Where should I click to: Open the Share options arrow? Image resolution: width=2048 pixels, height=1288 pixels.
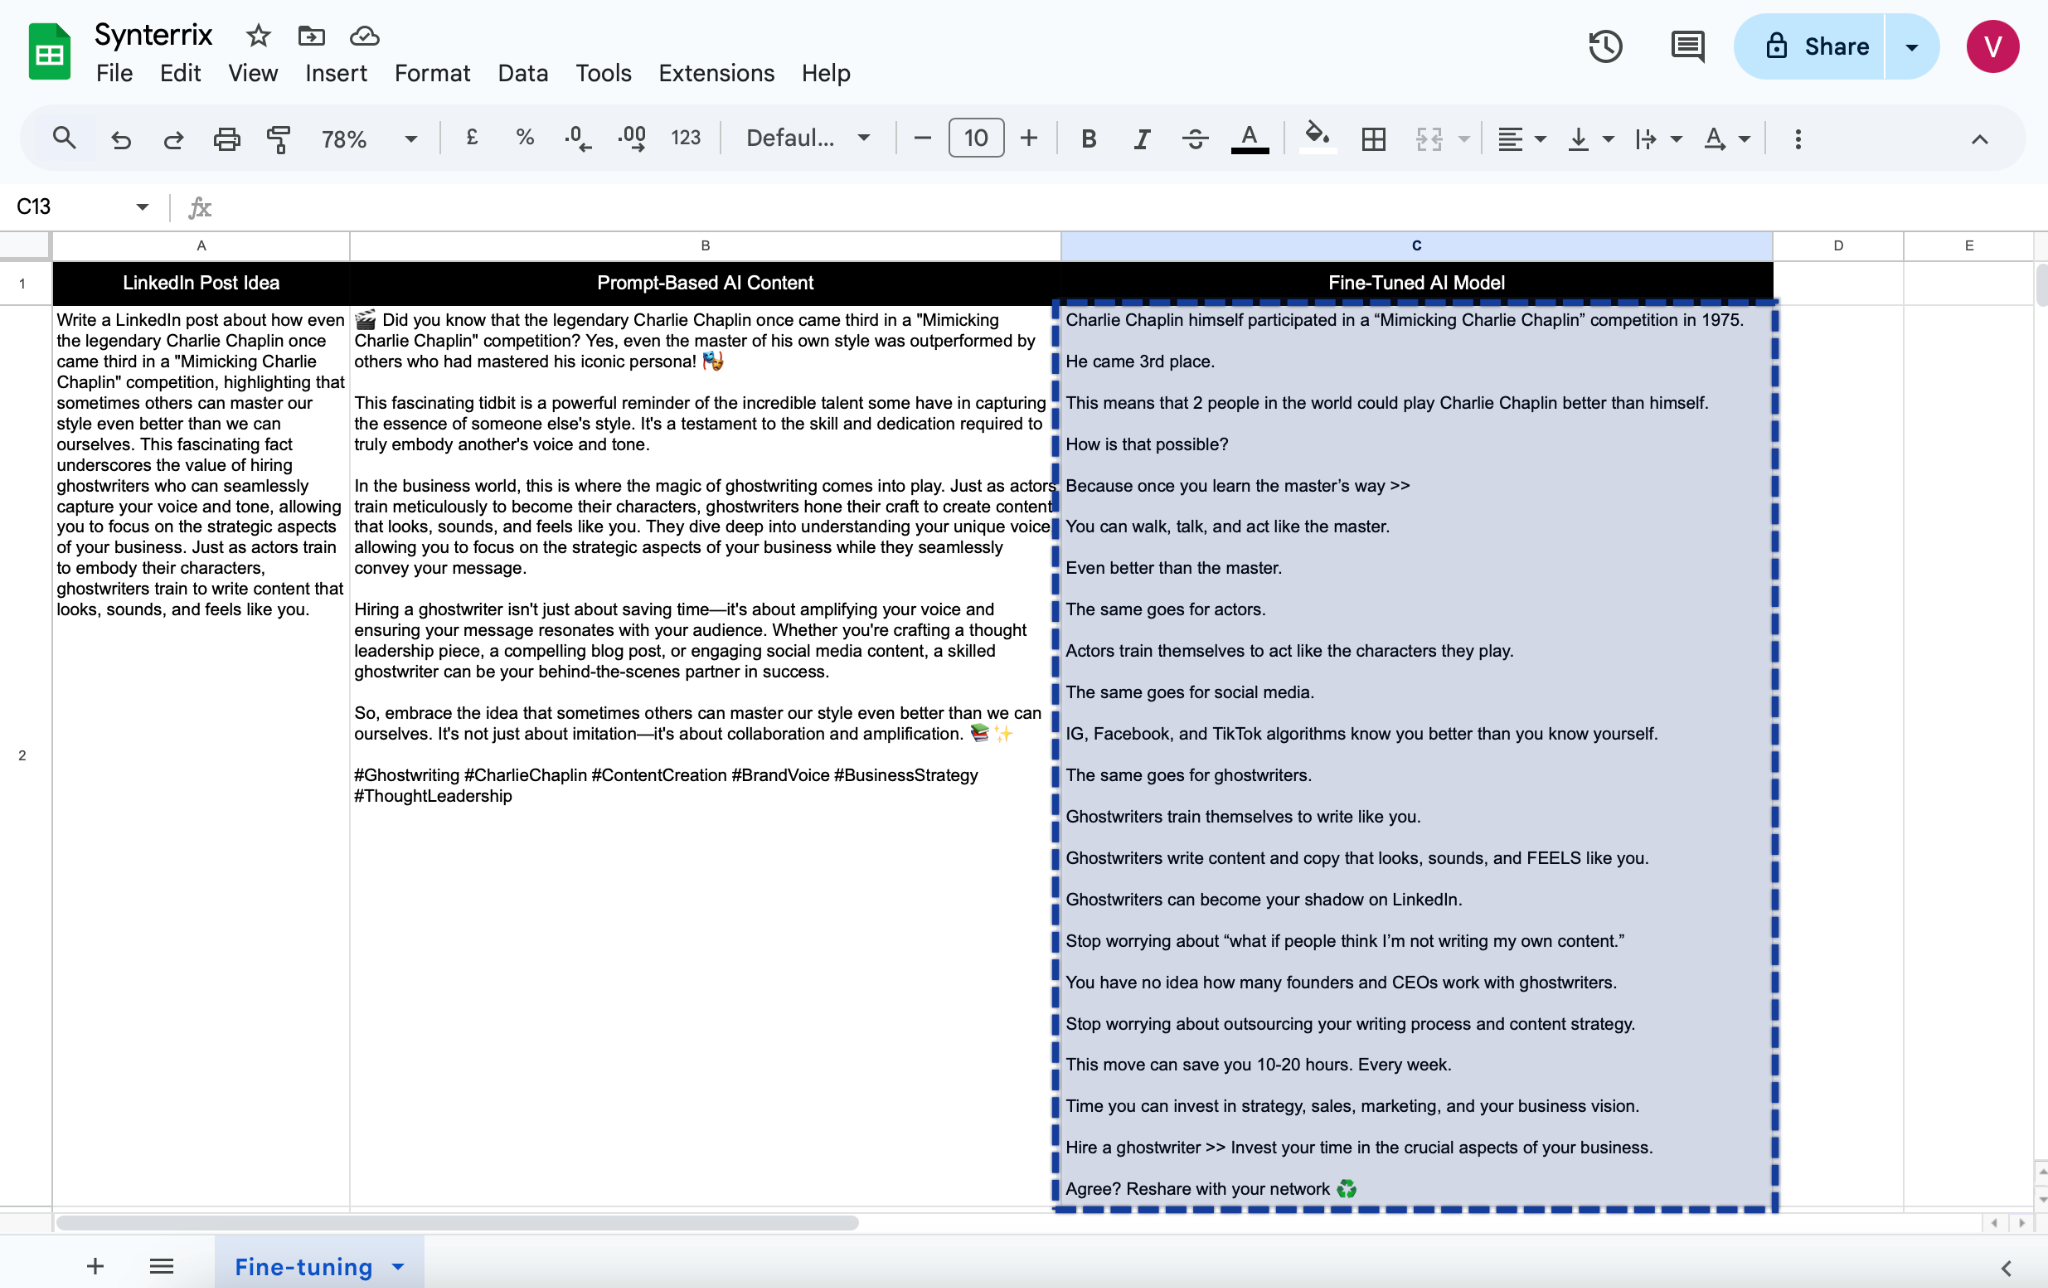[1911, 46]
